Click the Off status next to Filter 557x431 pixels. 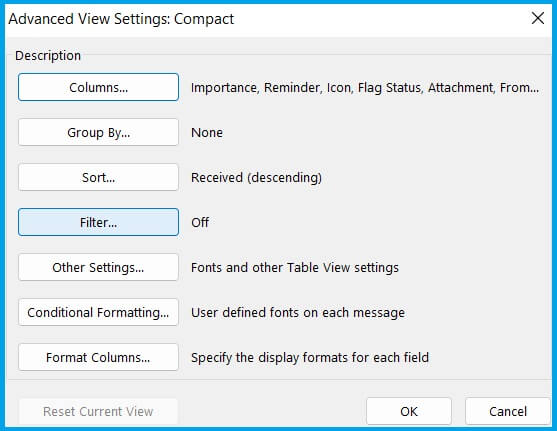[200, 222]
